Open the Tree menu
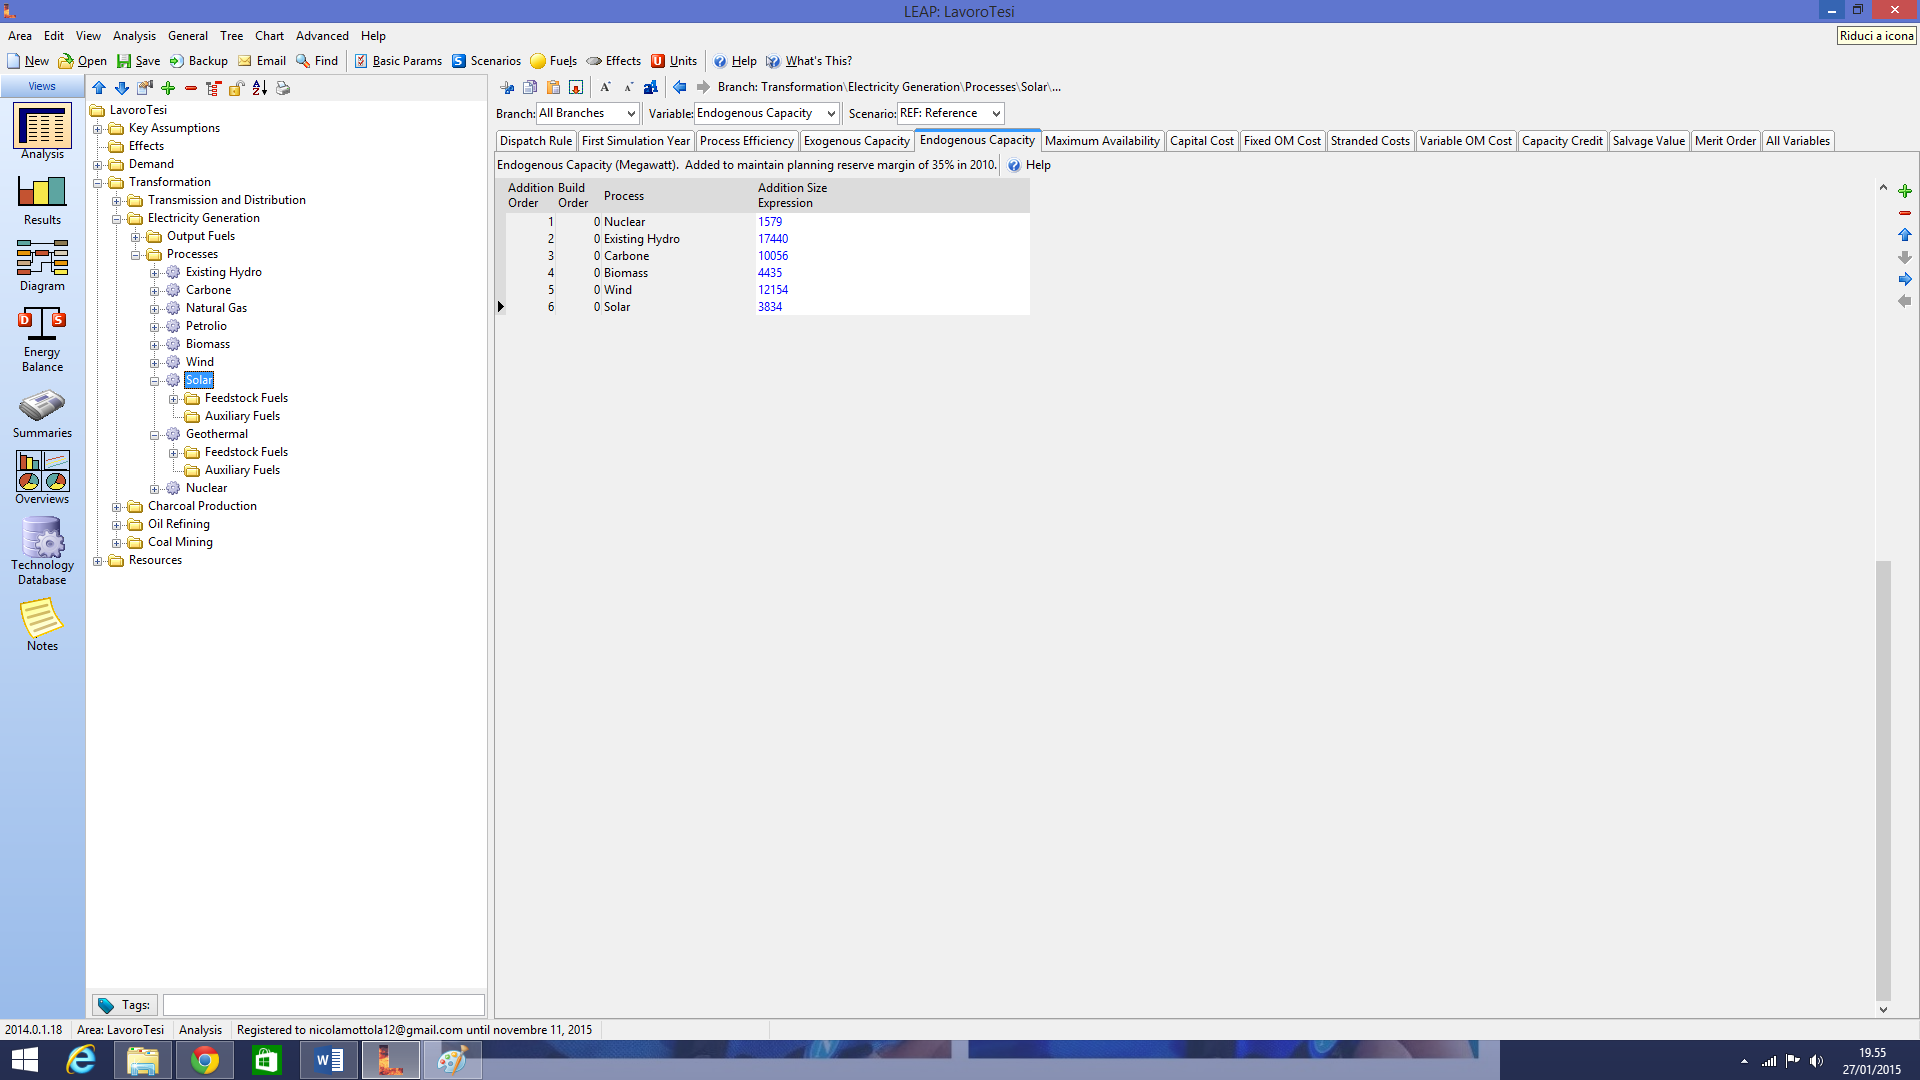Screen dimensions: 1920x1080 click(x=231, y=36)
